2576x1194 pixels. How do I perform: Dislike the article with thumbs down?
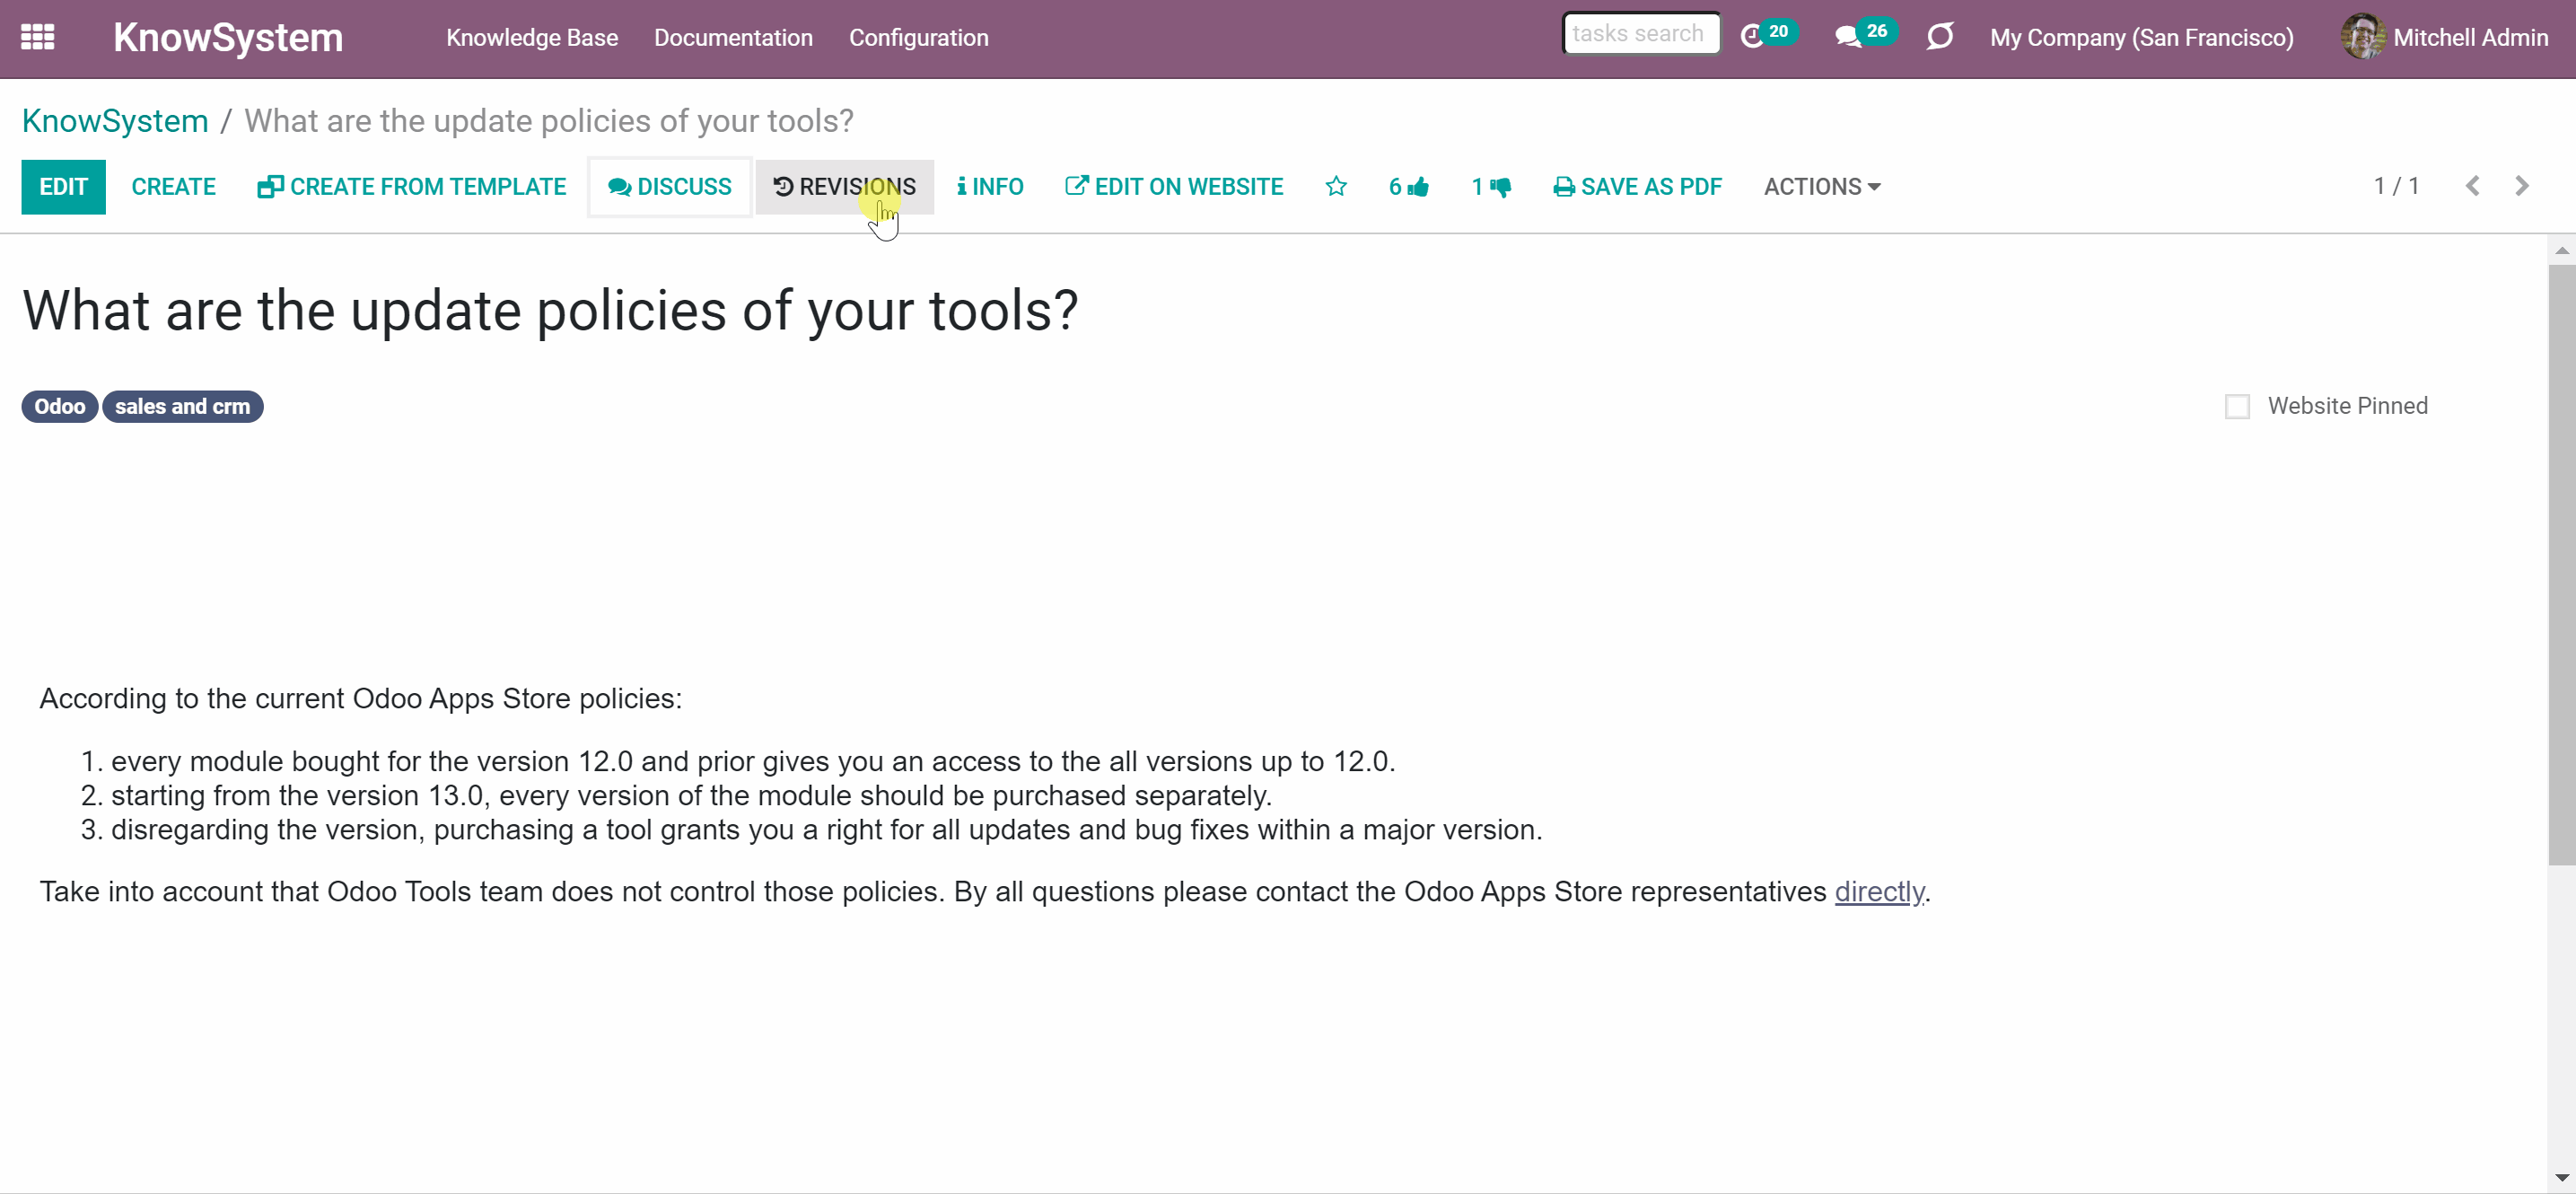1491,187
